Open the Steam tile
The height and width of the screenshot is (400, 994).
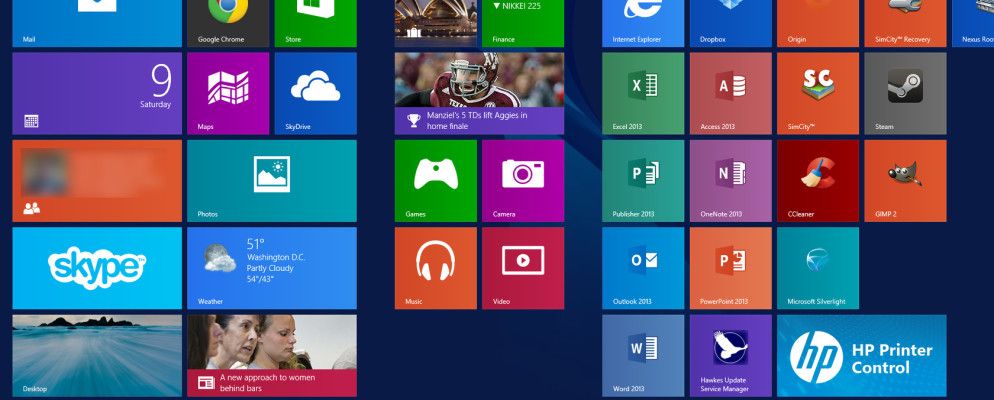click(x=905, y=93)
